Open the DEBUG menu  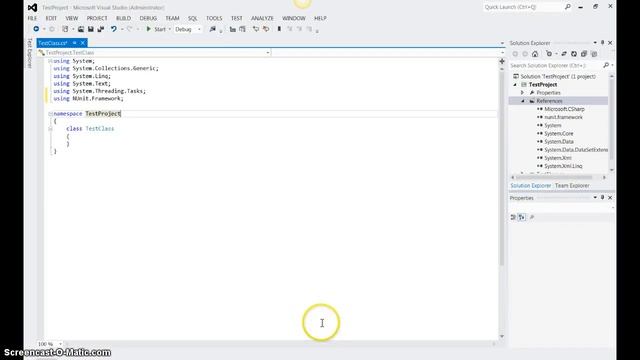pyautogui.click(x=148, y=18)
